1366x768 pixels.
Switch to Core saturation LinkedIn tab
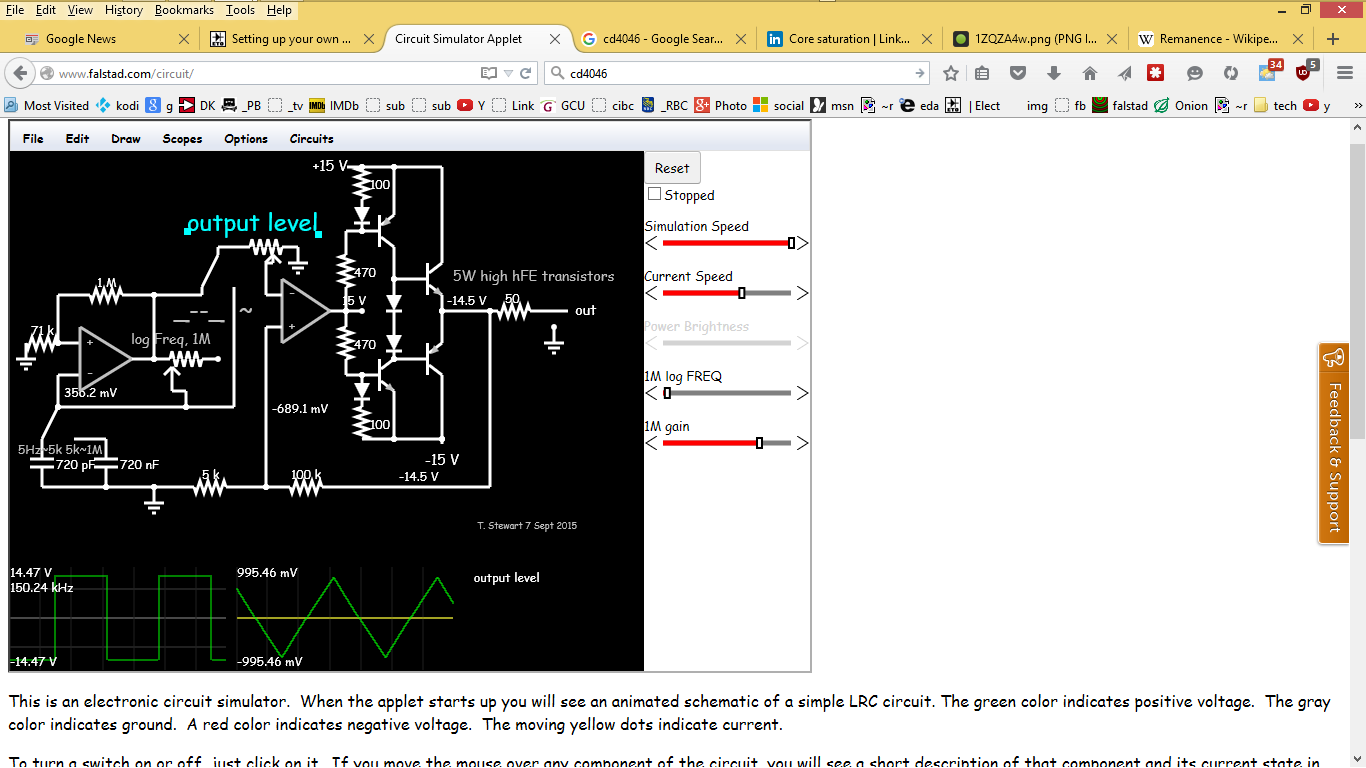point(849,39)
